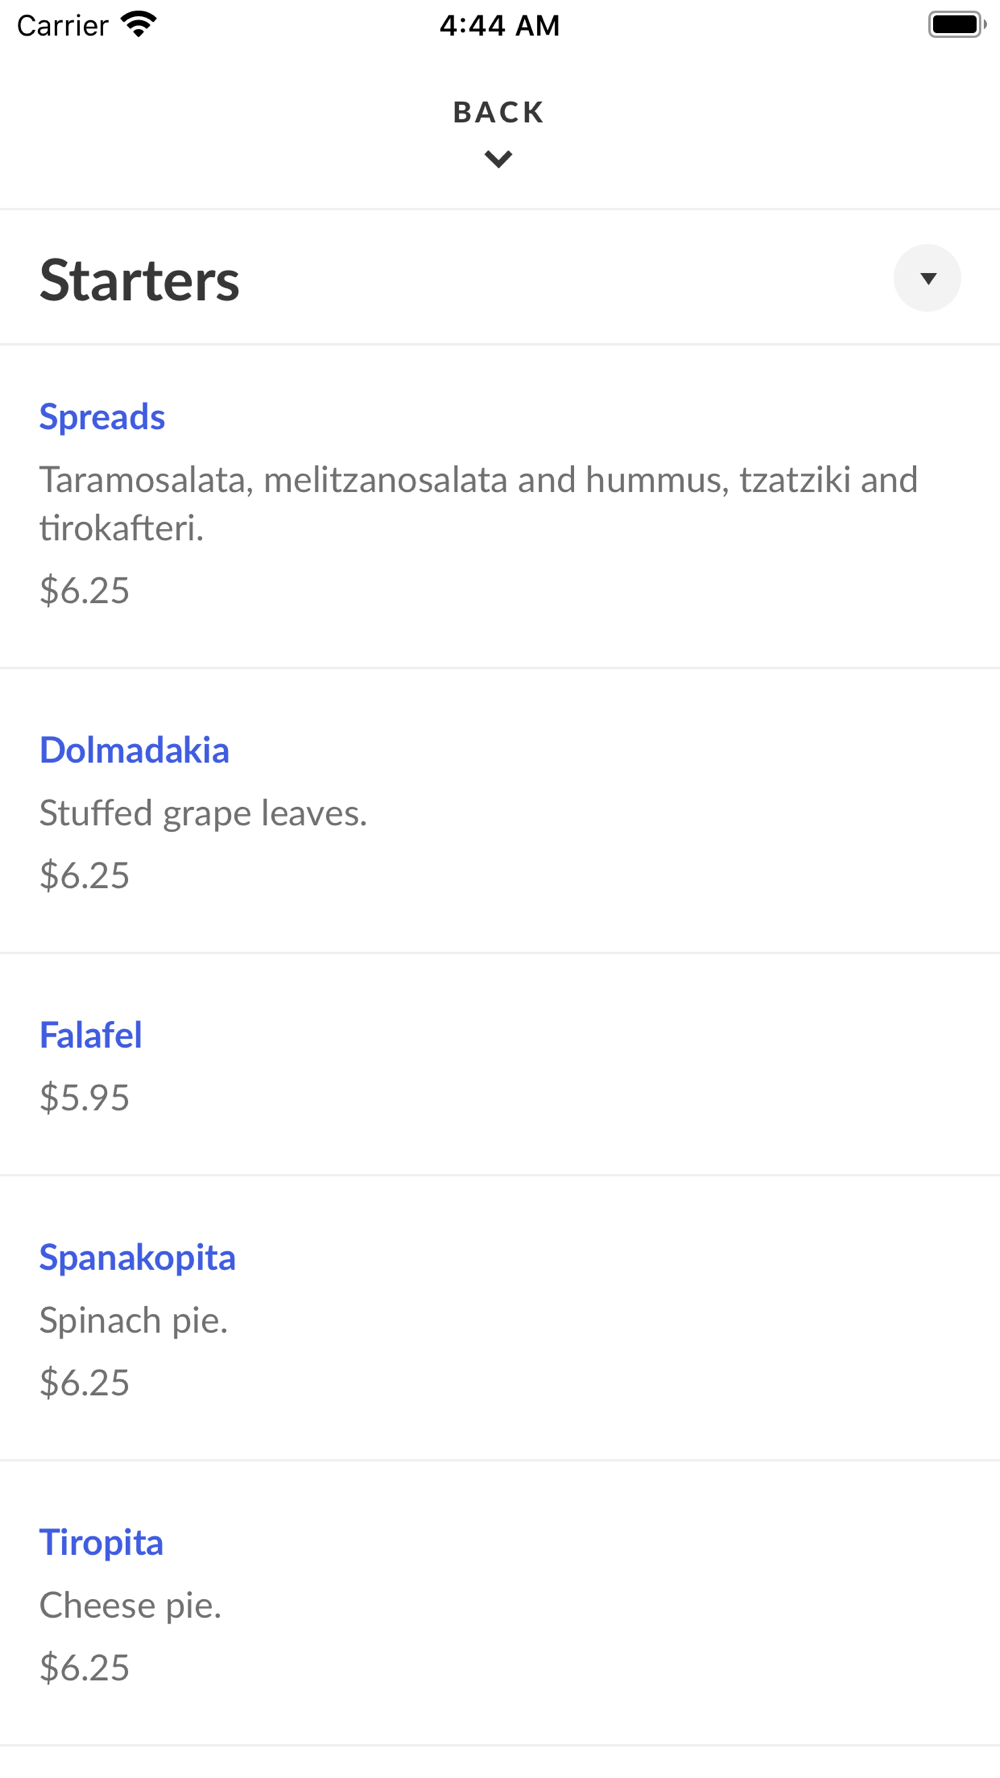The width and height of the screenshot is (1000, 1778).
Task: Open the Falafel menu item
Action: coord(91,1035)
